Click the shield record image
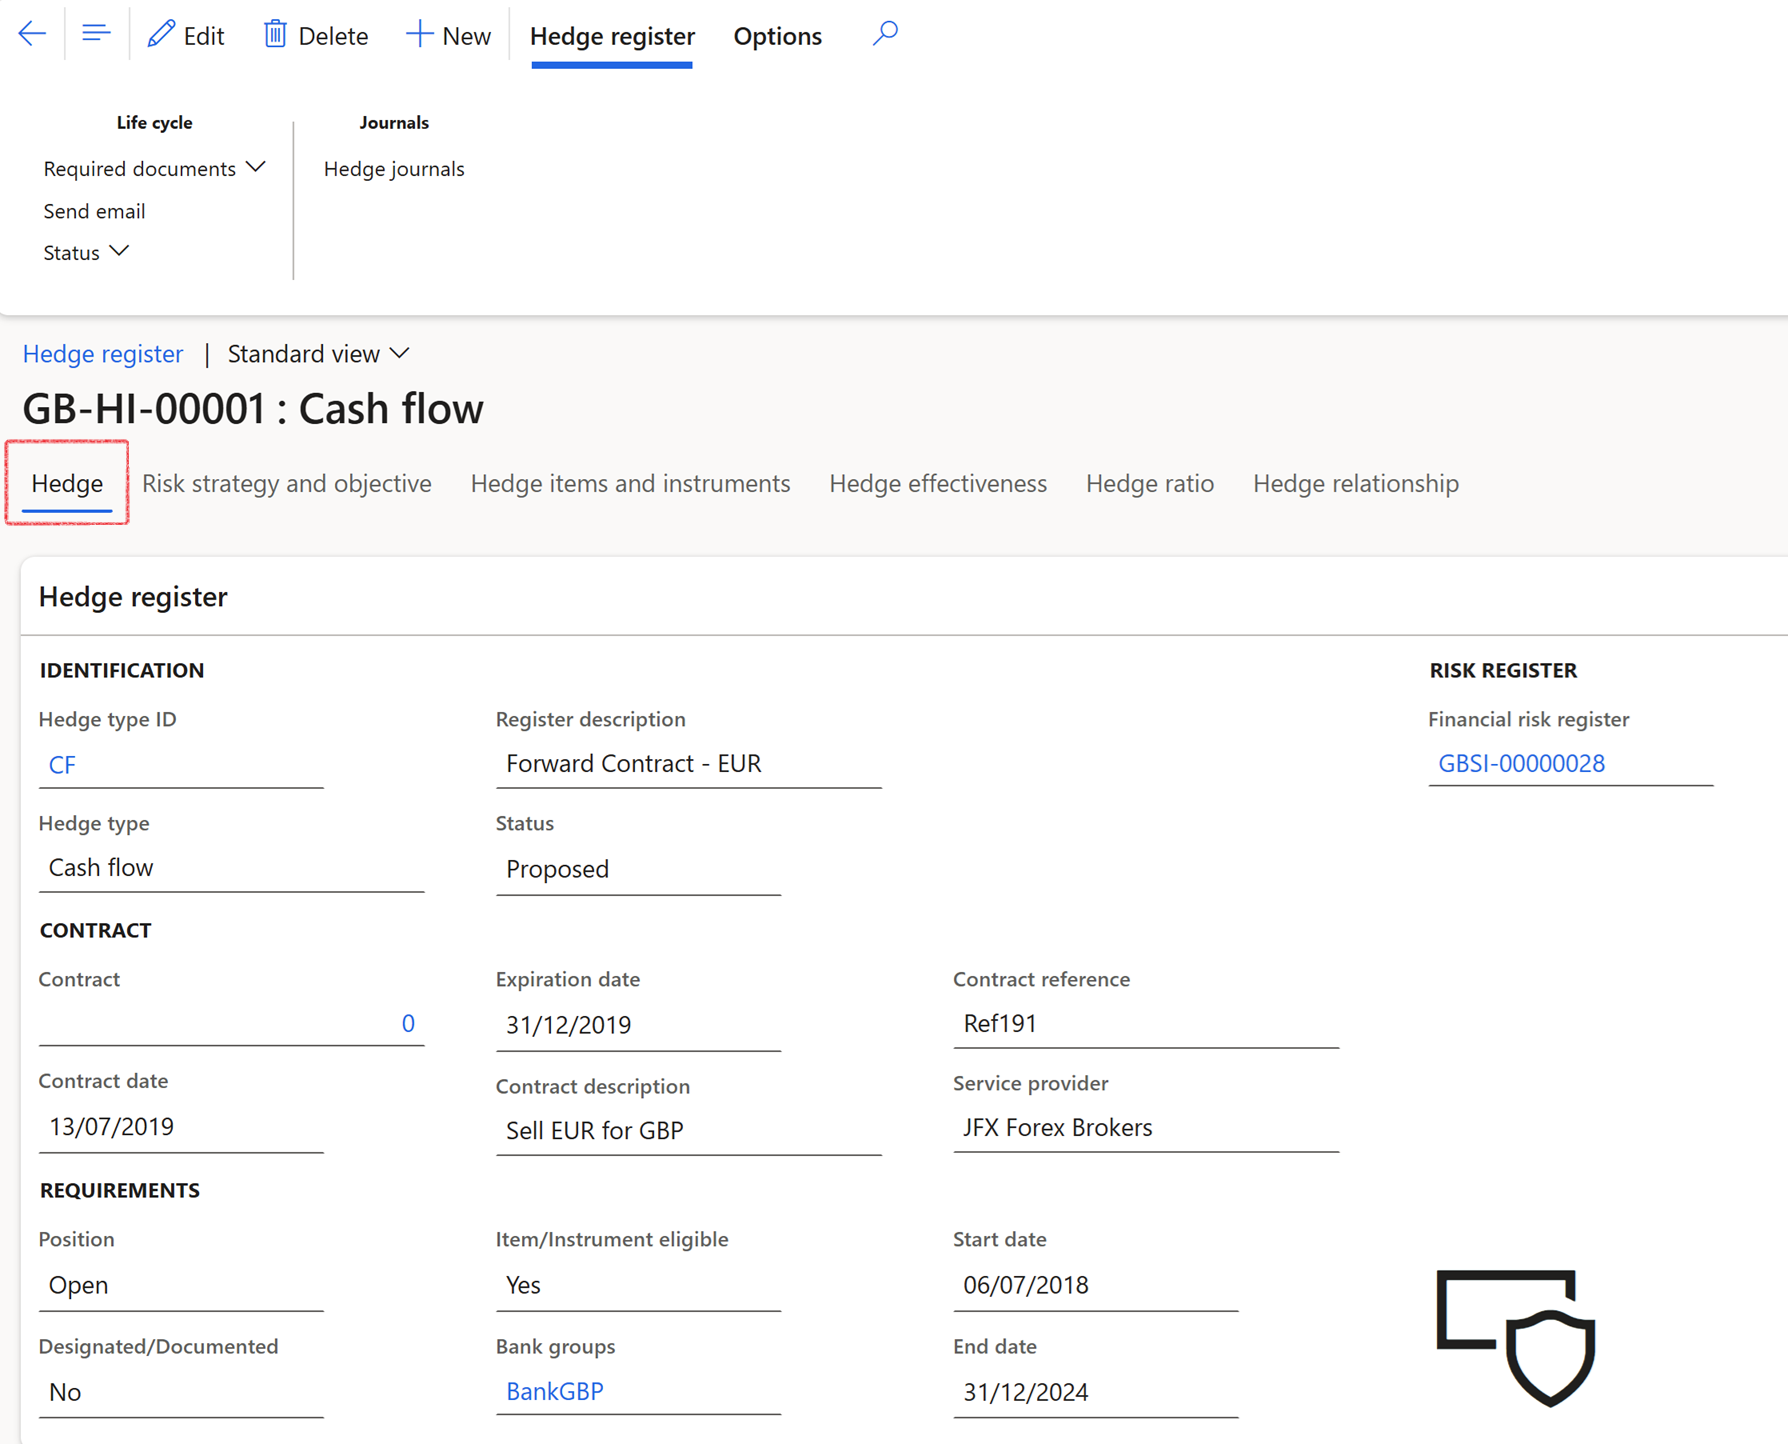The height and width of the screenshot is (1444, 1788). click(x=1516, y=1337)
